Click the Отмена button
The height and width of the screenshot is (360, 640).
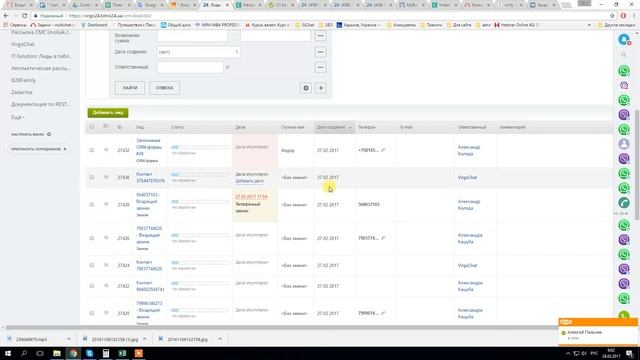coord(164,88)
